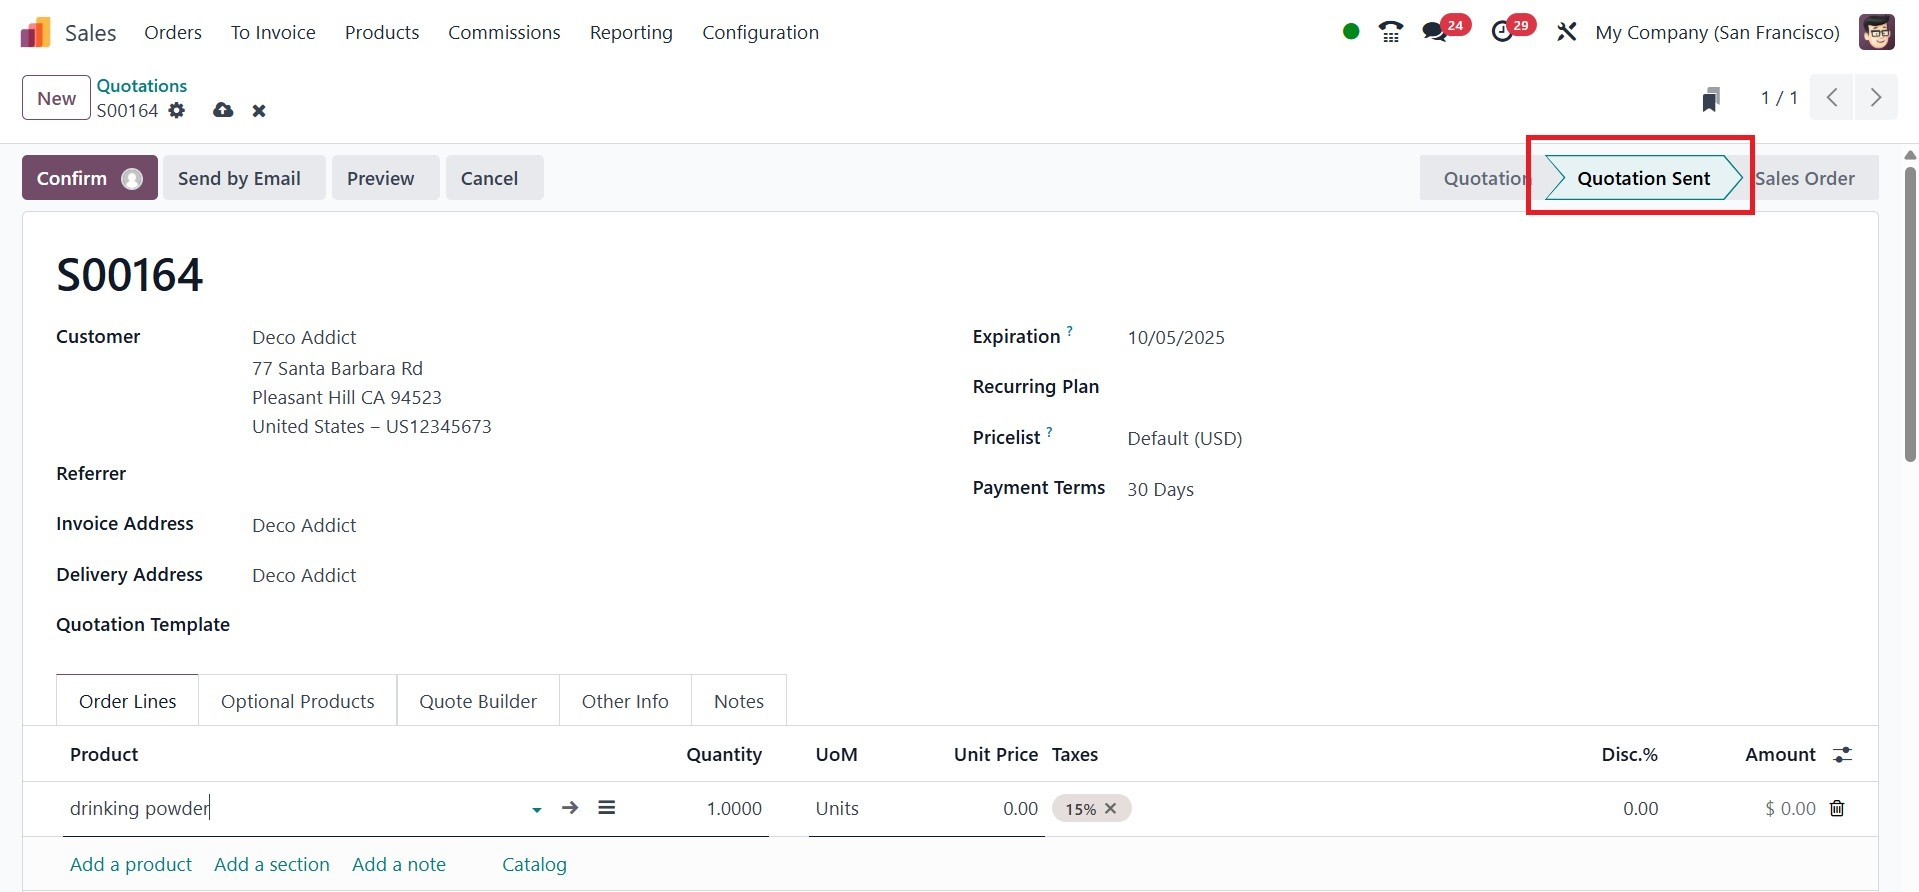This screenshot has height=892, width=1919.
Task: Go to previous record arrow
Action: click(x=1832, y=98)
